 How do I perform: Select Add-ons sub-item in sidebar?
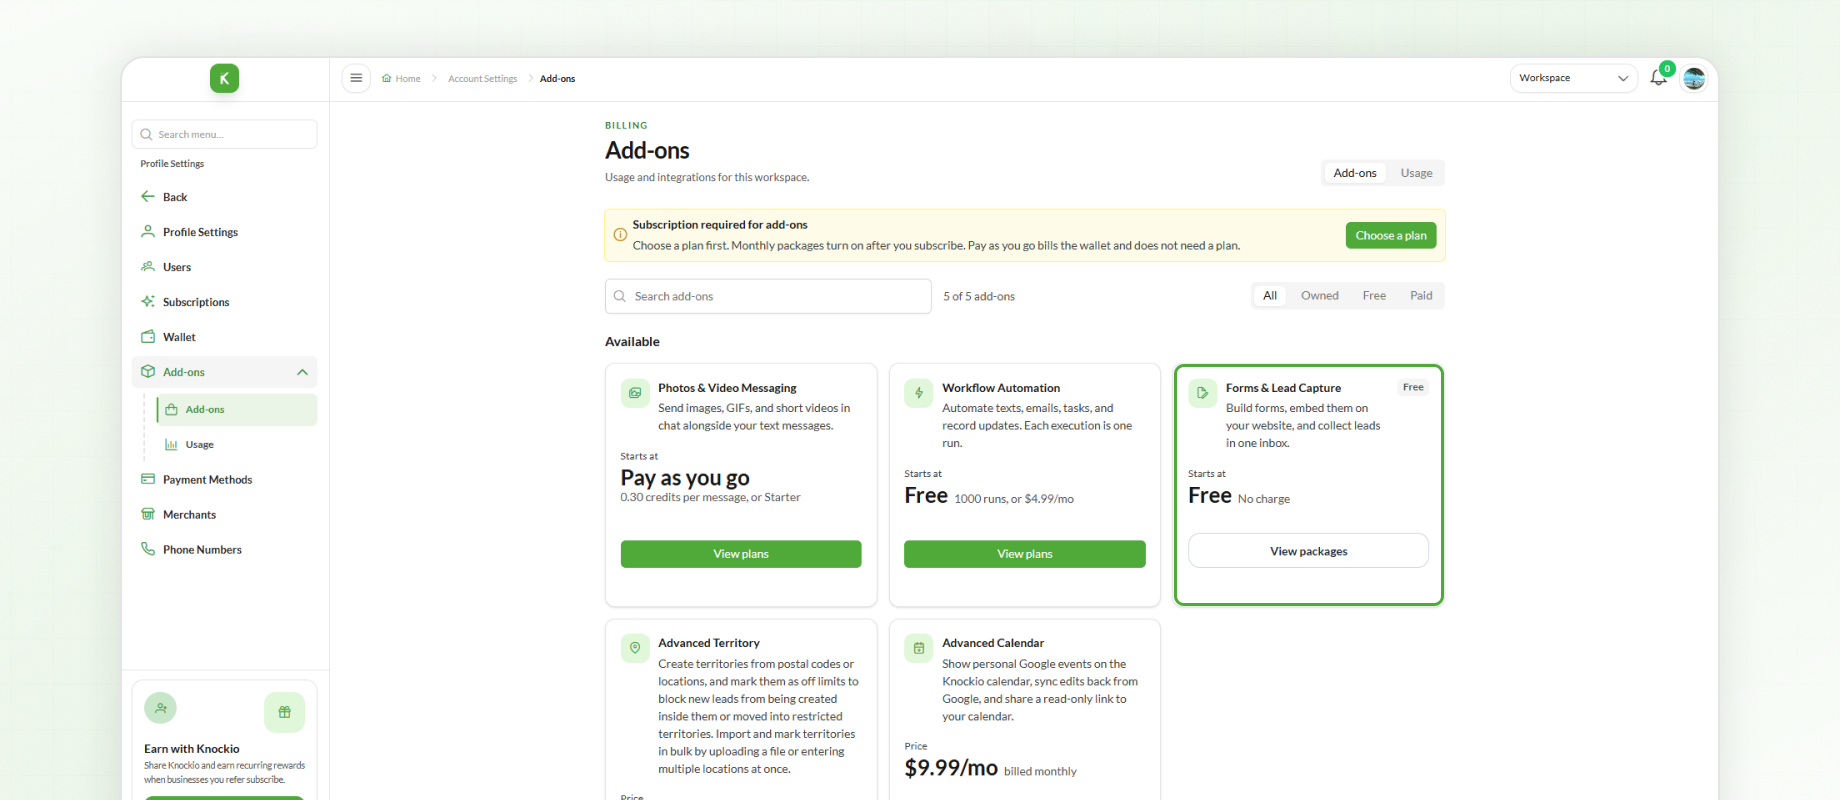click(237, 409)
